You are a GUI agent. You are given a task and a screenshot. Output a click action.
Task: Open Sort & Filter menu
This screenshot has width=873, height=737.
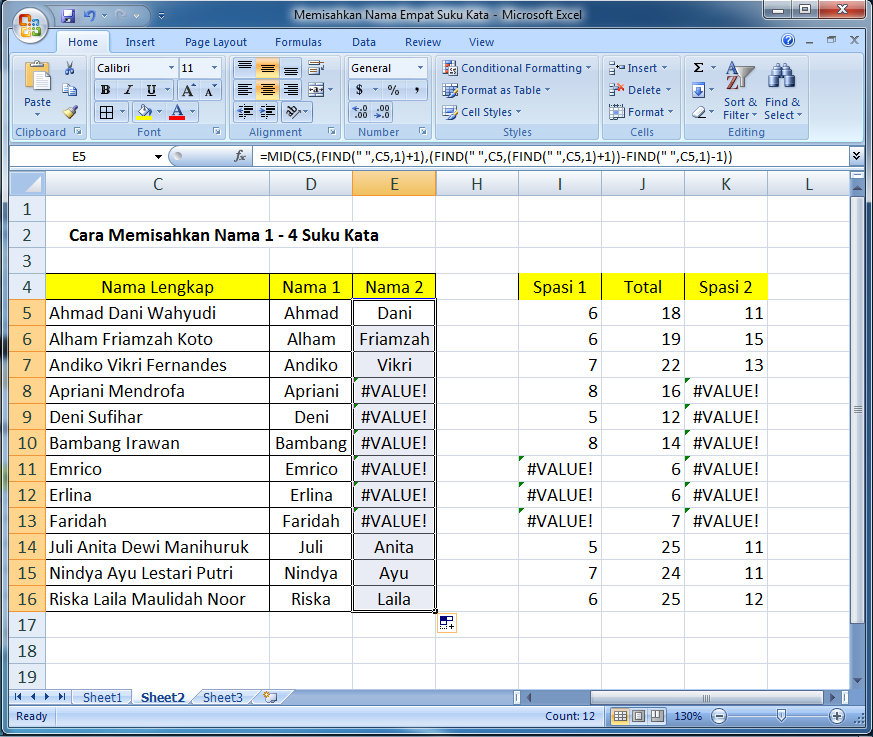(740, 90)
